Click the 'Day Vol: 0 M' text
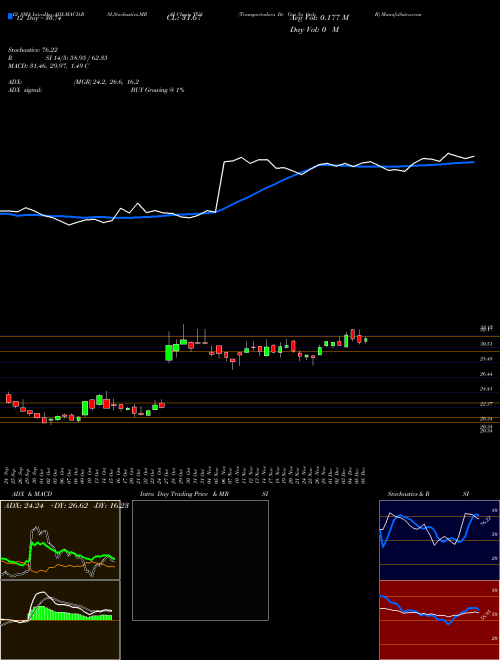Image resolution: width=500 pixels, height=660 pixels. (314, 29)
